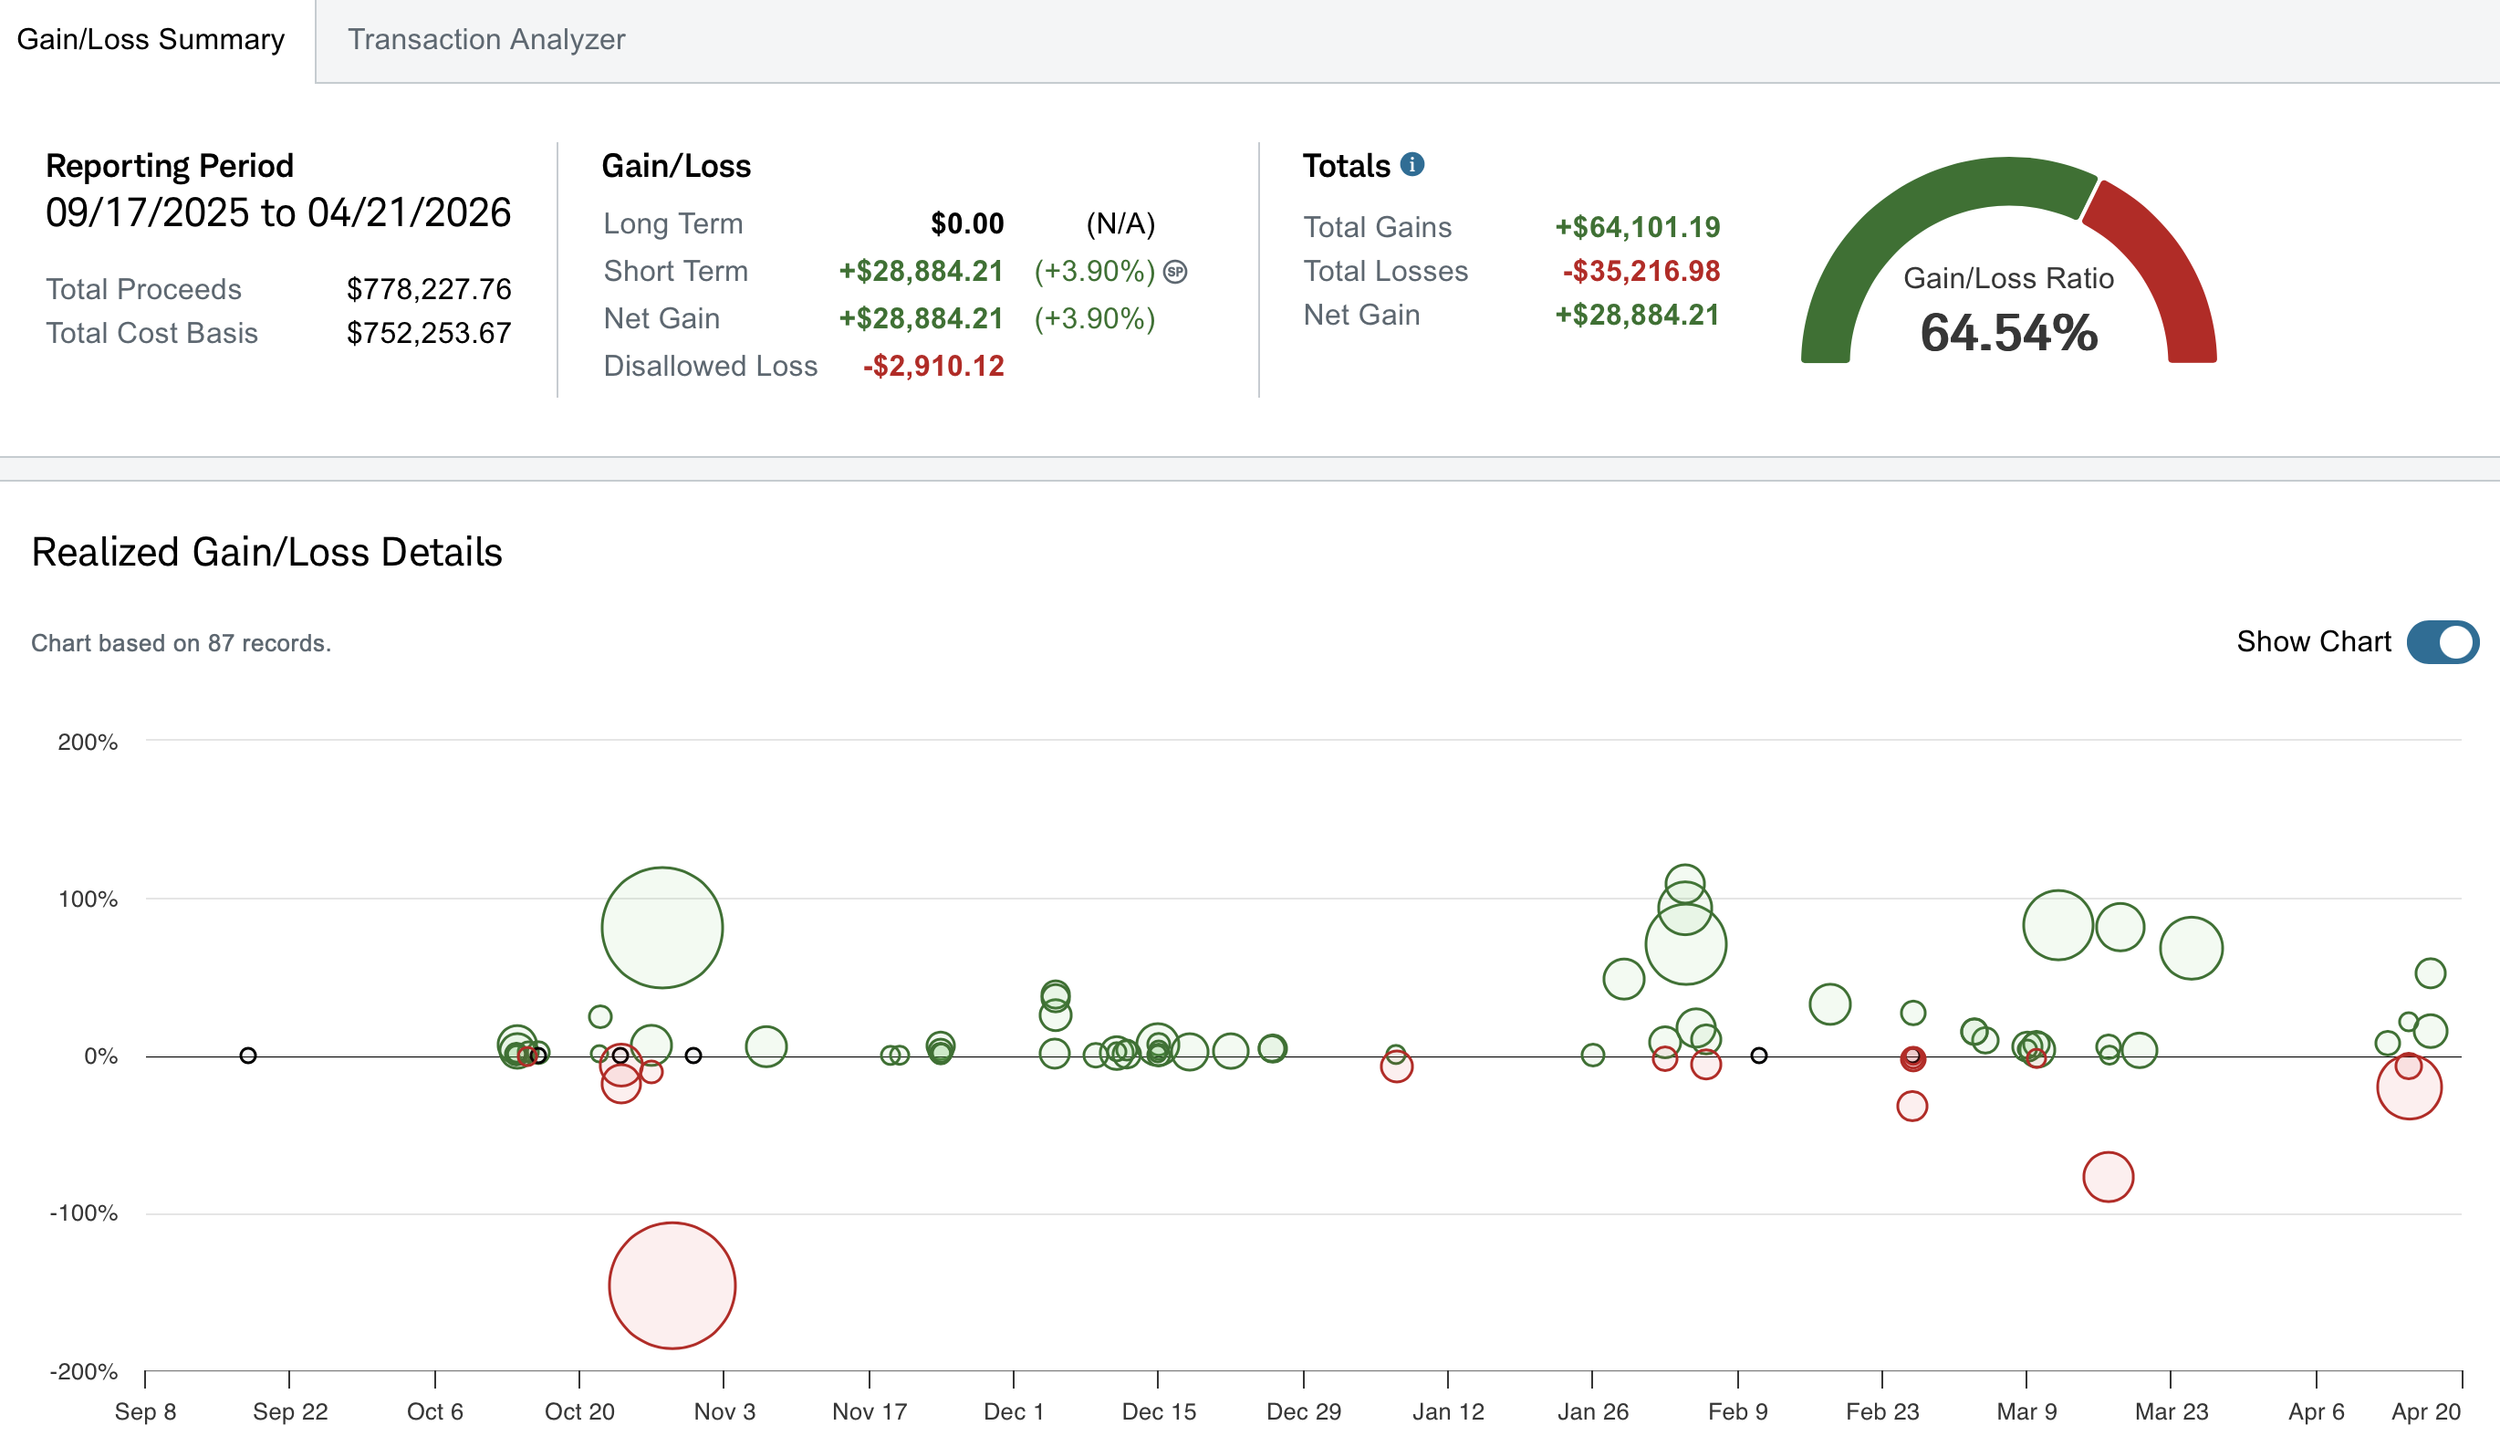The image size is (2500, 1445).
Task: Click the black marker near Feb 9
Action: (x=1759, y=1055)
